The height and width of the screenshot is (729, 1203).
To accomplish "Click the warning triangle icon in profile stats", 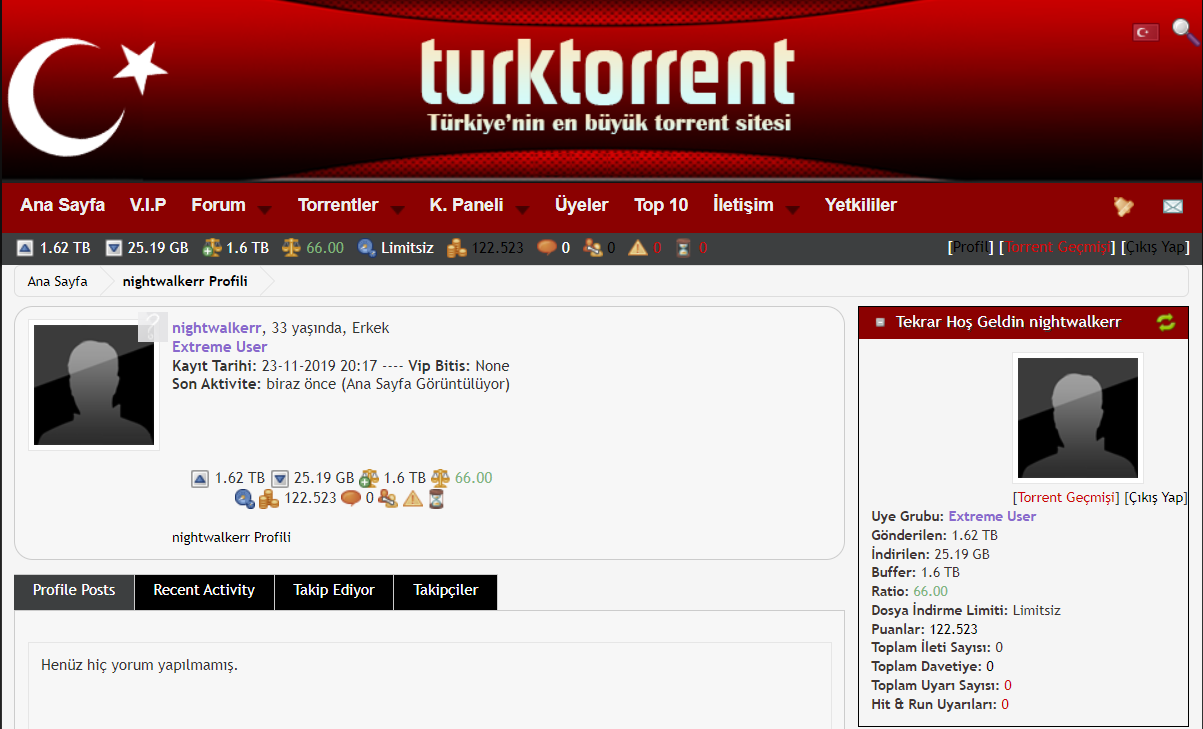I will (413, 498).
